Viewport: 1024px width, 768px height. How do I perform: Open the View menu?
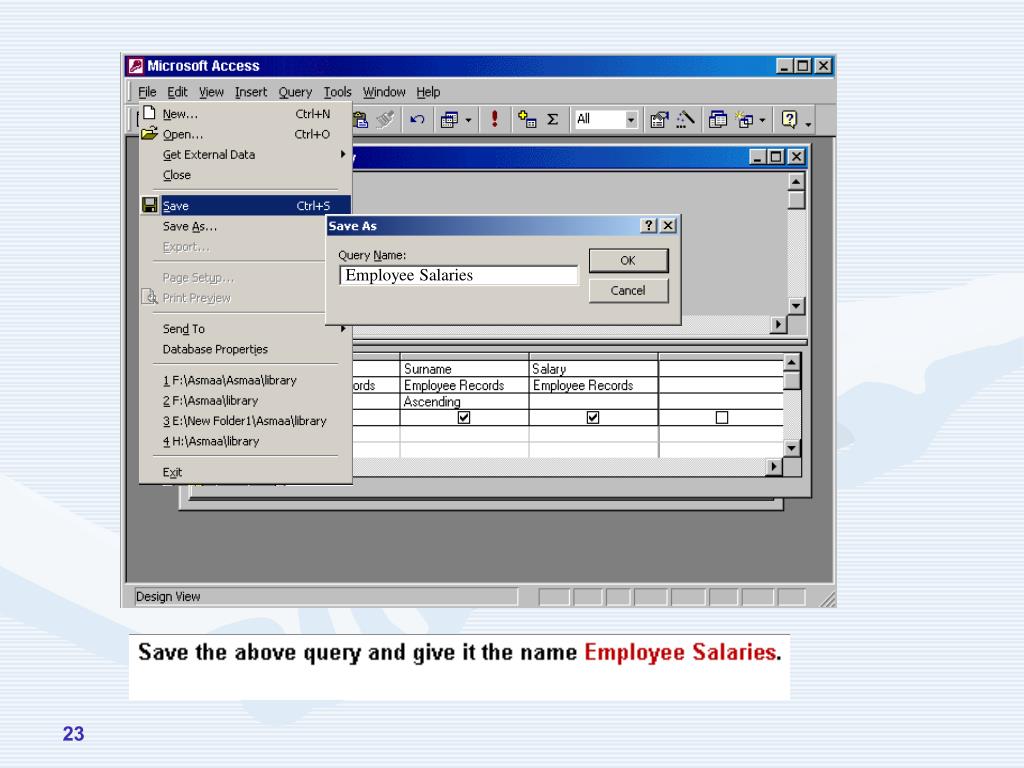211,92
